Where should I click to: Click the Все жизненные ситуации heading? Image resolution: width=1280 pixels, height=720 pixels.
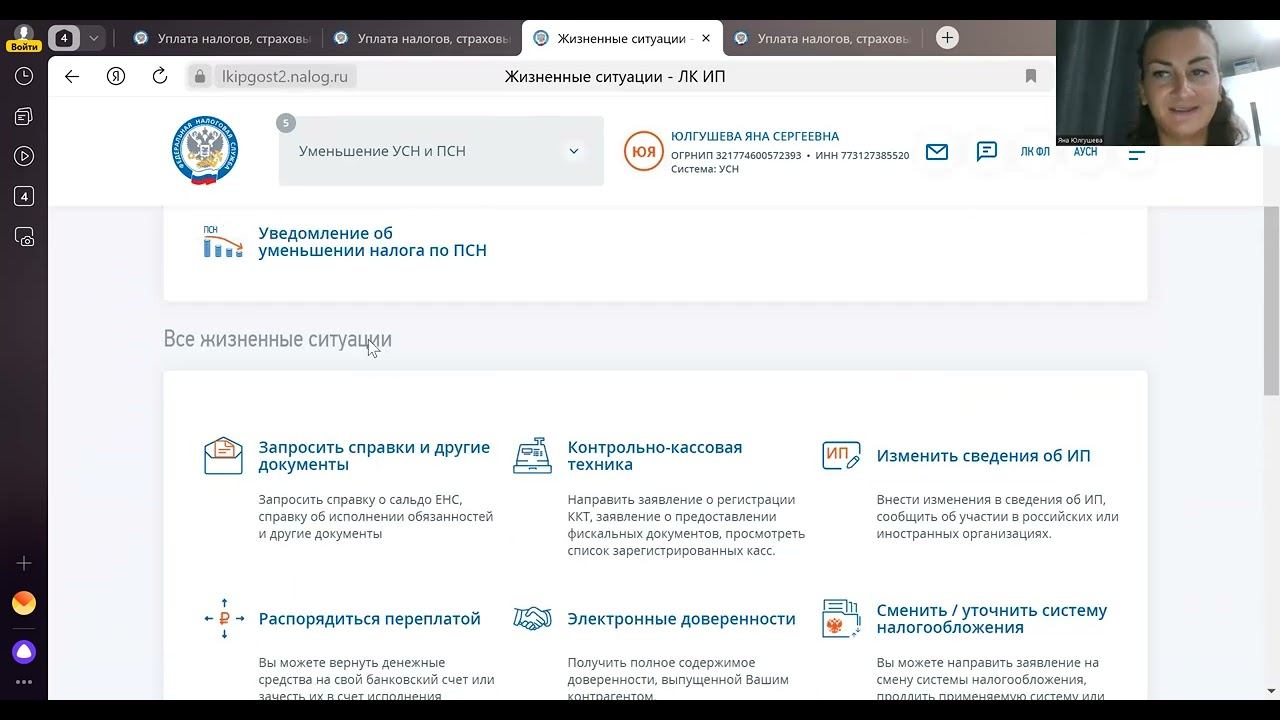(278, 339)
